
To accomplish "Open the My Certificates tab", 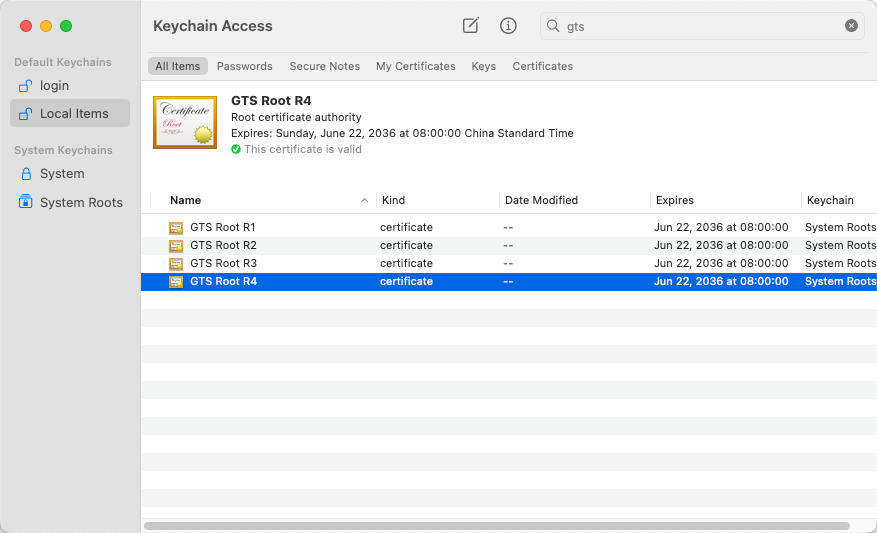I will tap(415, 66).
